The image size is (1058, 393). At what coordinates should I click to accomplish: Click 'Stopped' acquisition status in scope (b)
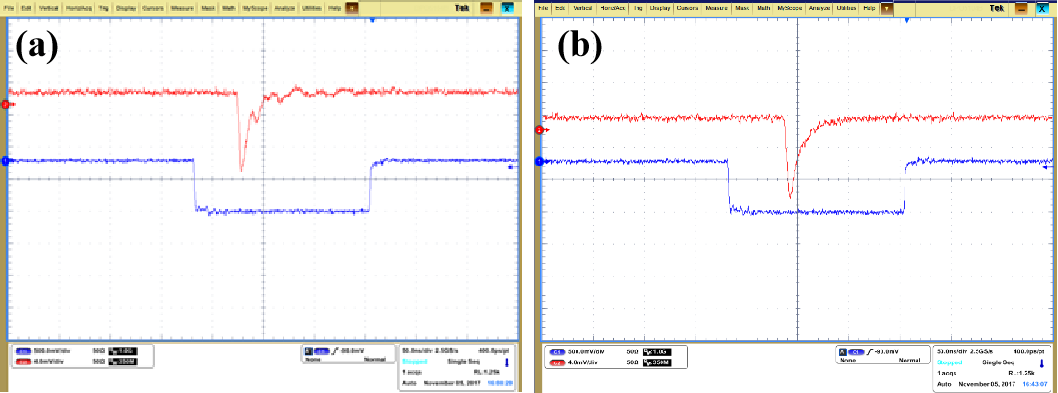point(949,363)
